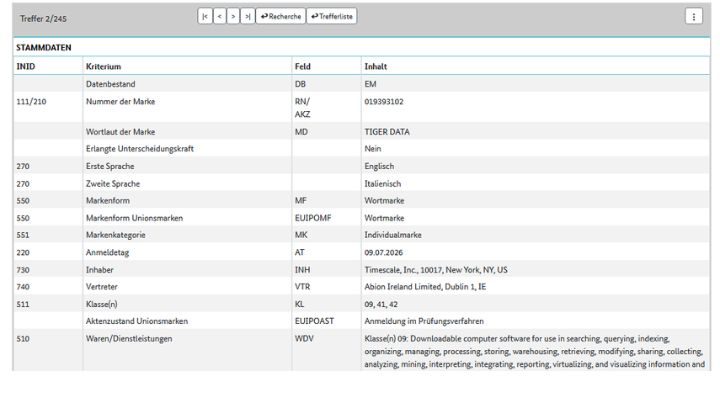Go to first hit with |< button
The width and height of the screenshot is (720, 400).
click(x=205, y=17)
